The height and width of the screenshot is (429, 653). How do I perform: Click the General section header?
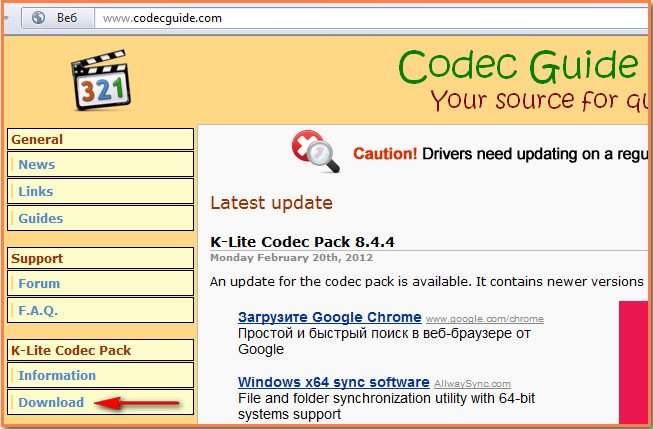(x=100, y=139)
